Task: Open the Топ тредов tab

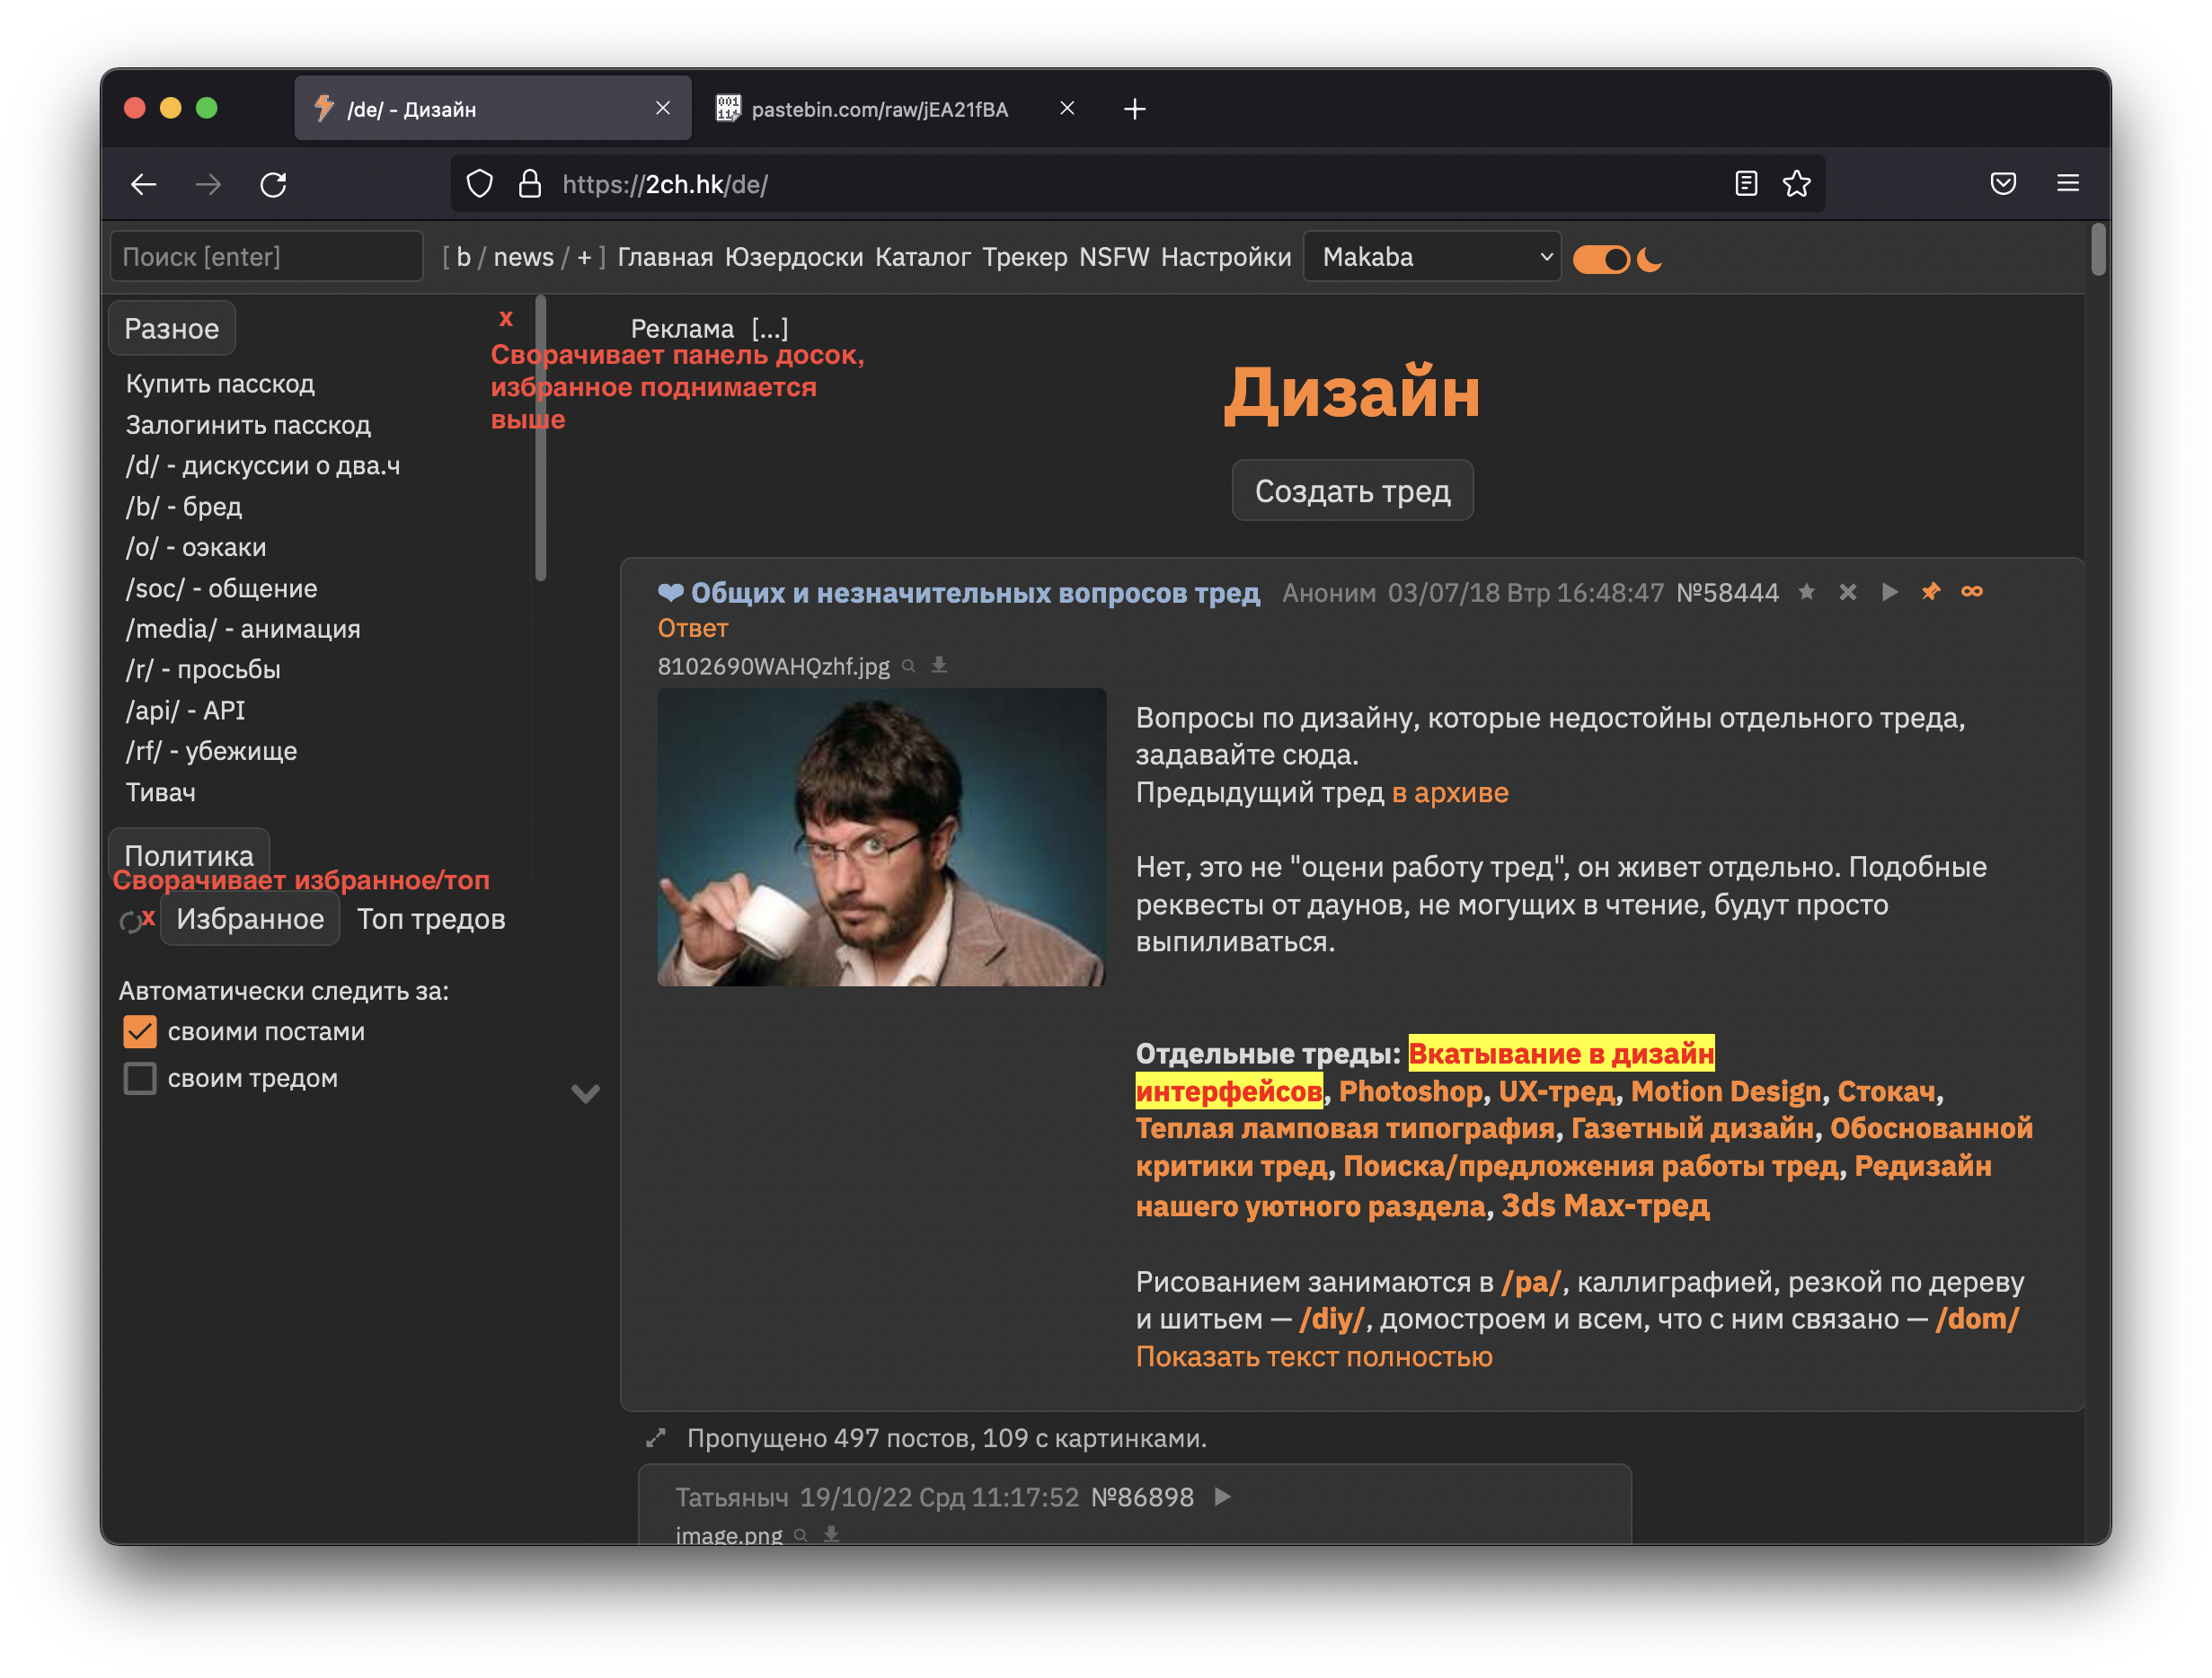Action: 431,919
